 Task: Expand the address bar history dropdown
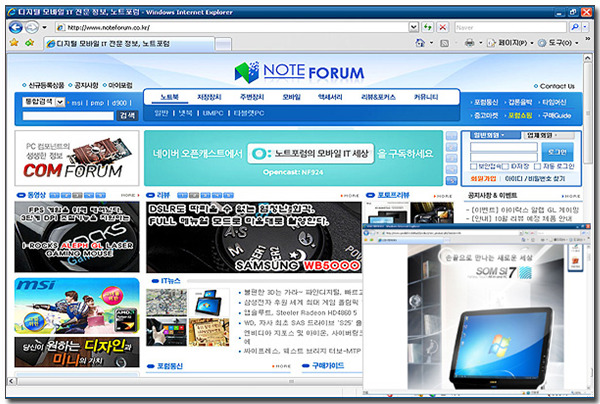pyautogui.click(x=414, y=27)
